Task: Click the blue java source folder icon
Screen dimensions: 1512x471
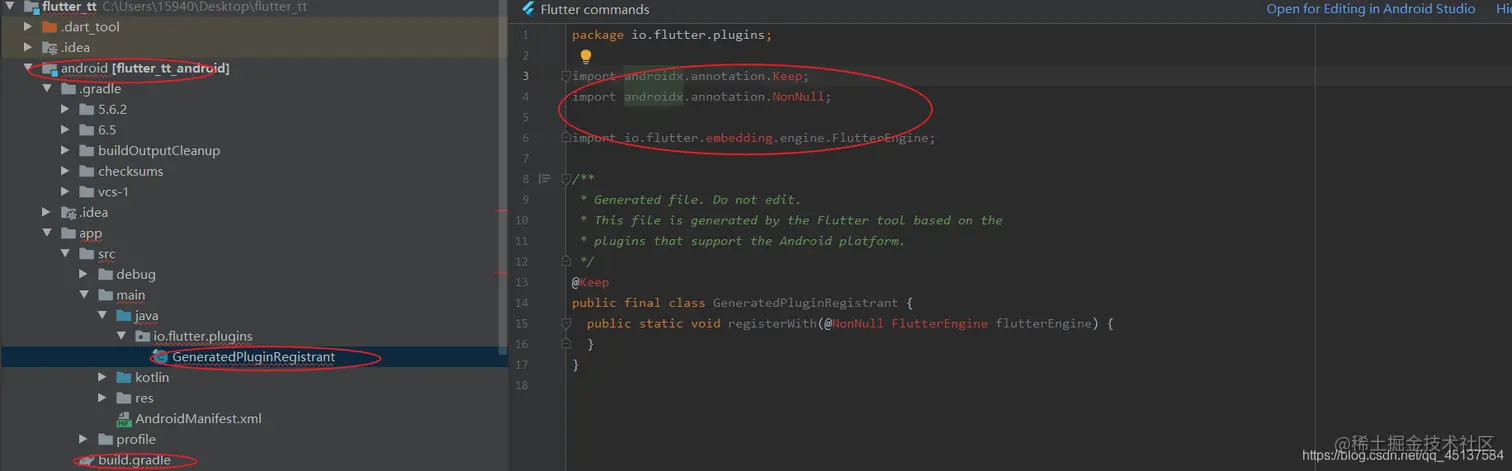Action: pos(124,315)
